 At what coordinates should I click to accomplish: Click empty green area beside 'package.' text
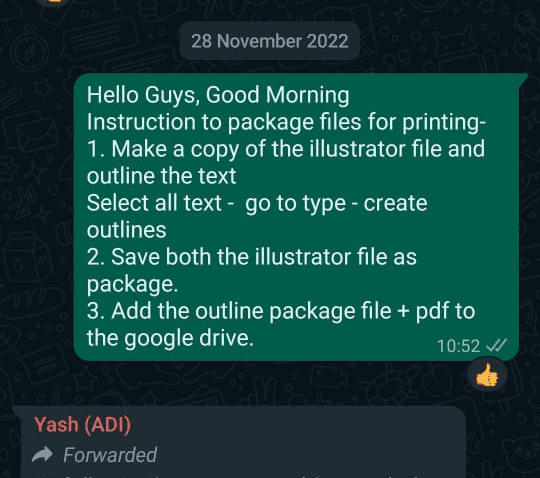point(344,284)
